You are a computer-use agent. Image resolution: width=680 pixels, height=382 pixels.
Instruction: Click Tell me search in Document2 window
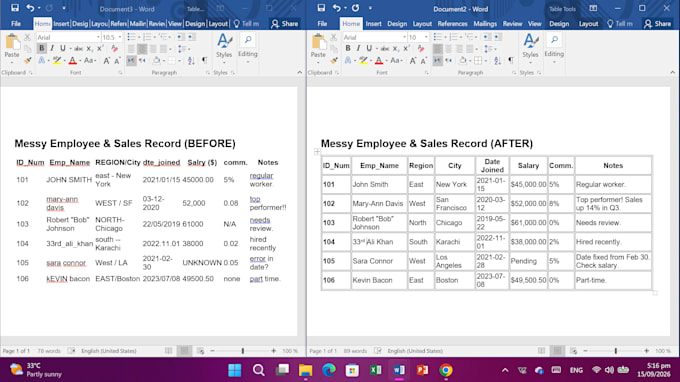pyautogui.click(x=620, y=24)
